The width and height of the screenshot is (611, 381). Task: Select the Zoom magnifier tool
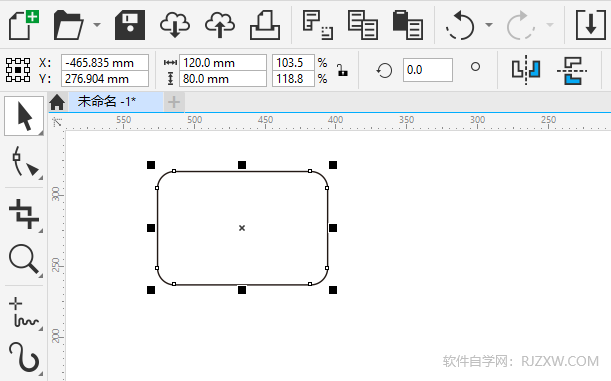(24, 259)
